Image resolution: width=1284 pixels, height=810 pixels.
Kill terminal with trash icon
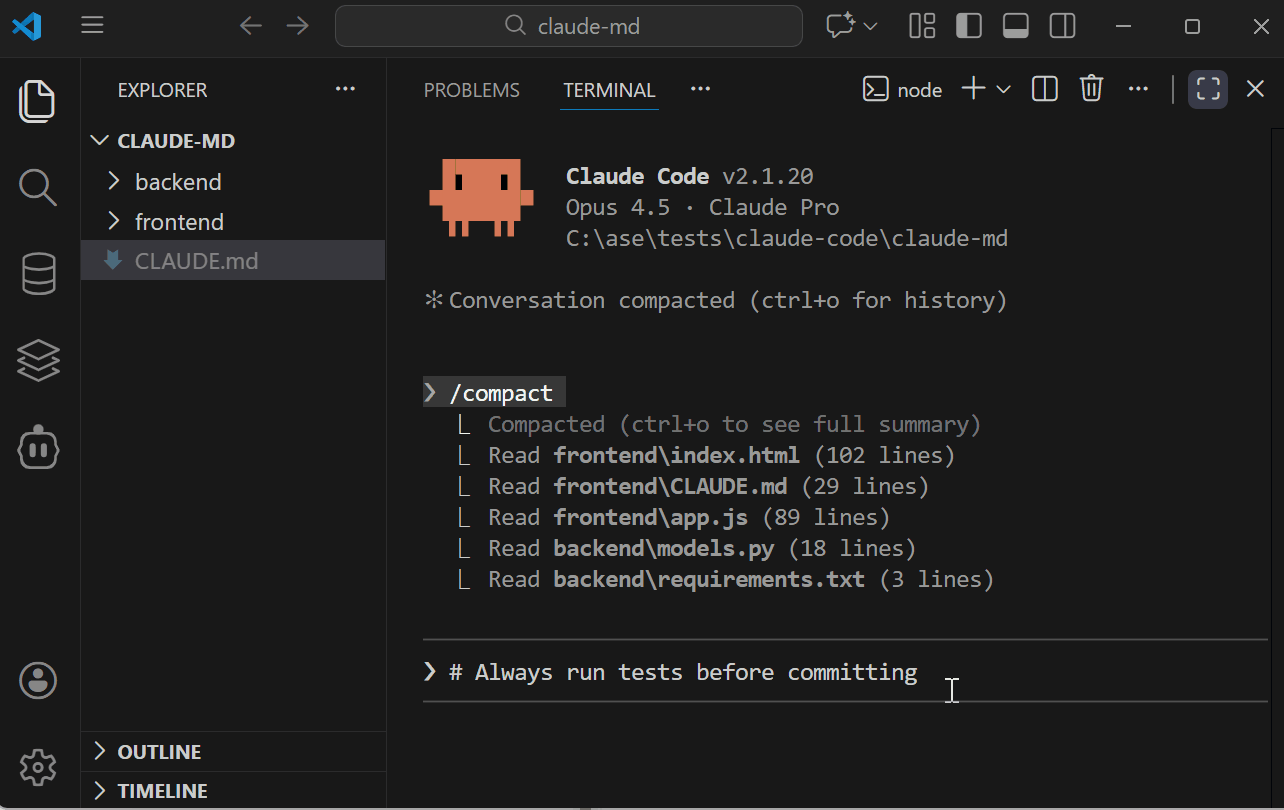pyautogui.click(x=1091, y=89)
